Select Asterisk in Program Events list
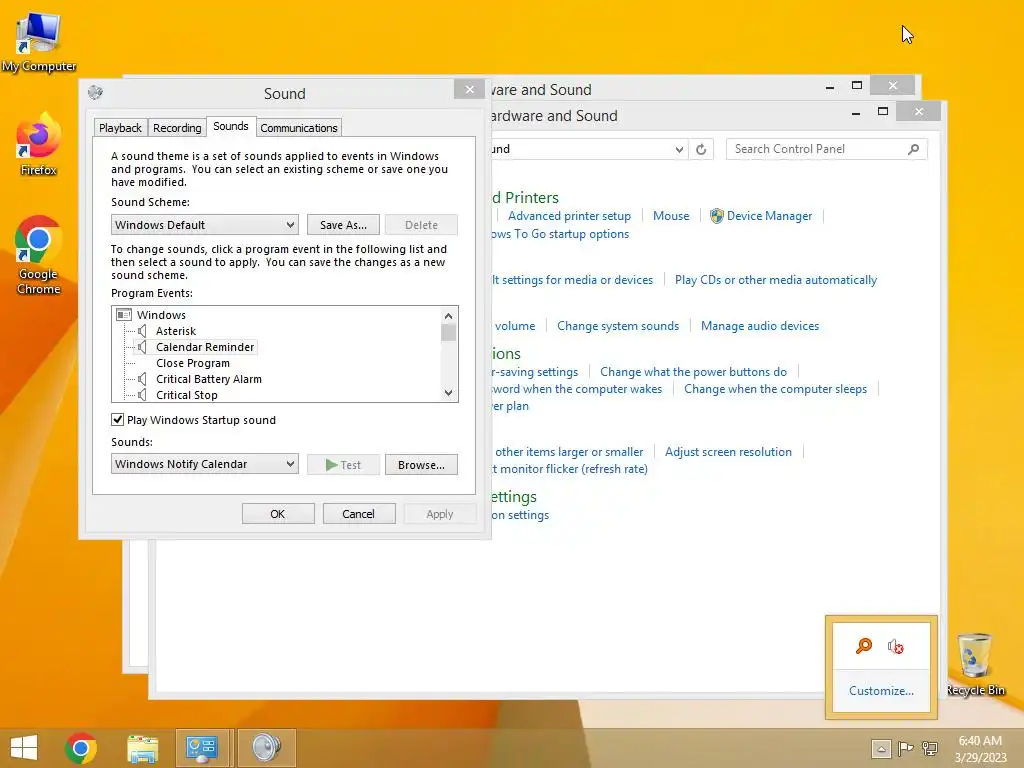Viewport: 1024px width, 768px height. pyautogui.click(x=176, y=331)
